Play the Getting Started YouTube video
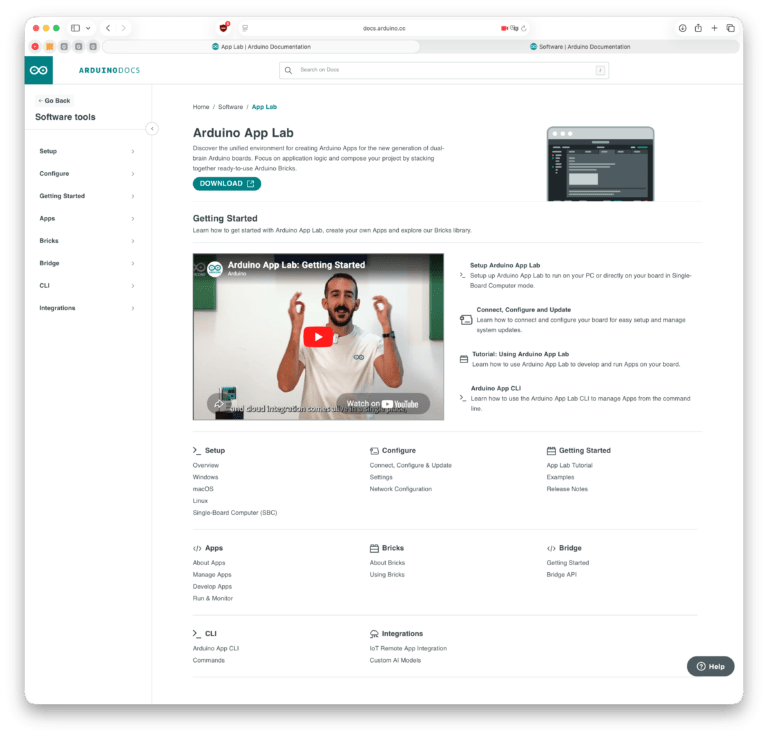 pos(318,337)
